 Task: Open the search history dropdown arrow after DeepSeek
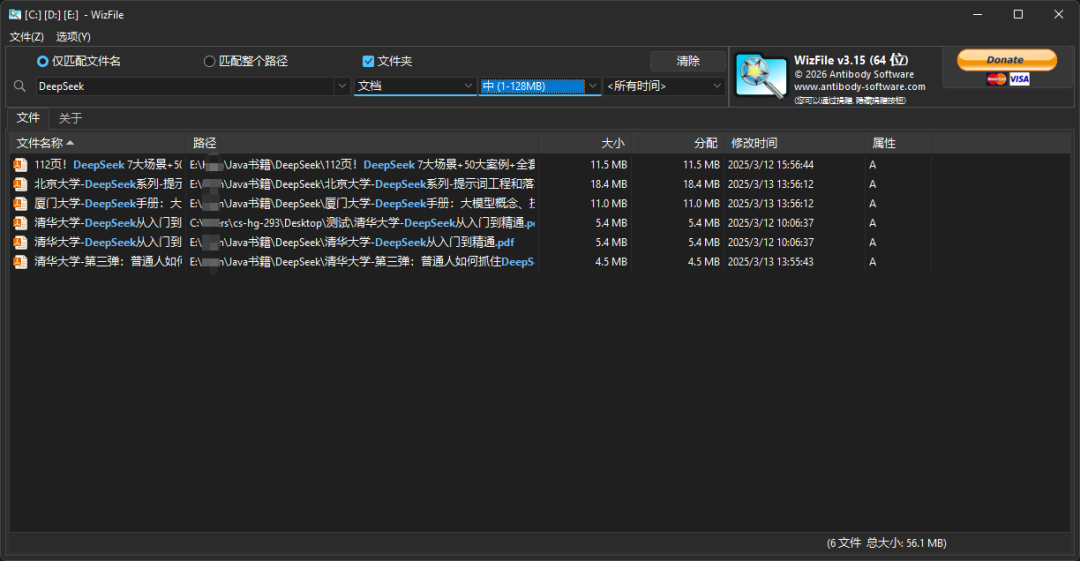(x=342, y=86)
